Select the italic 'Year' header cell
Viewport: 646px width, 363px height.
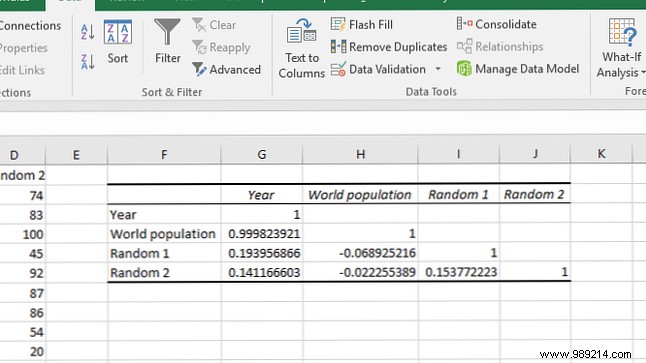(x=262, y=194)
